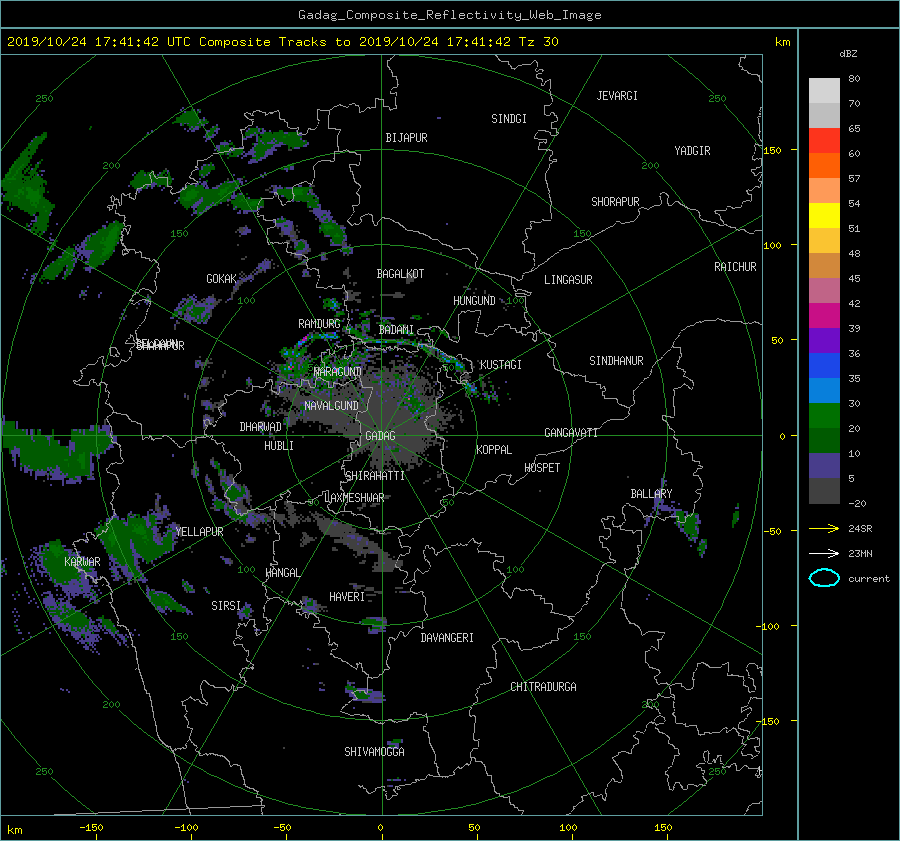Click the 100 tick on right axis
Viewport: 900px width, 841px height.
click(x=773, y=245)
